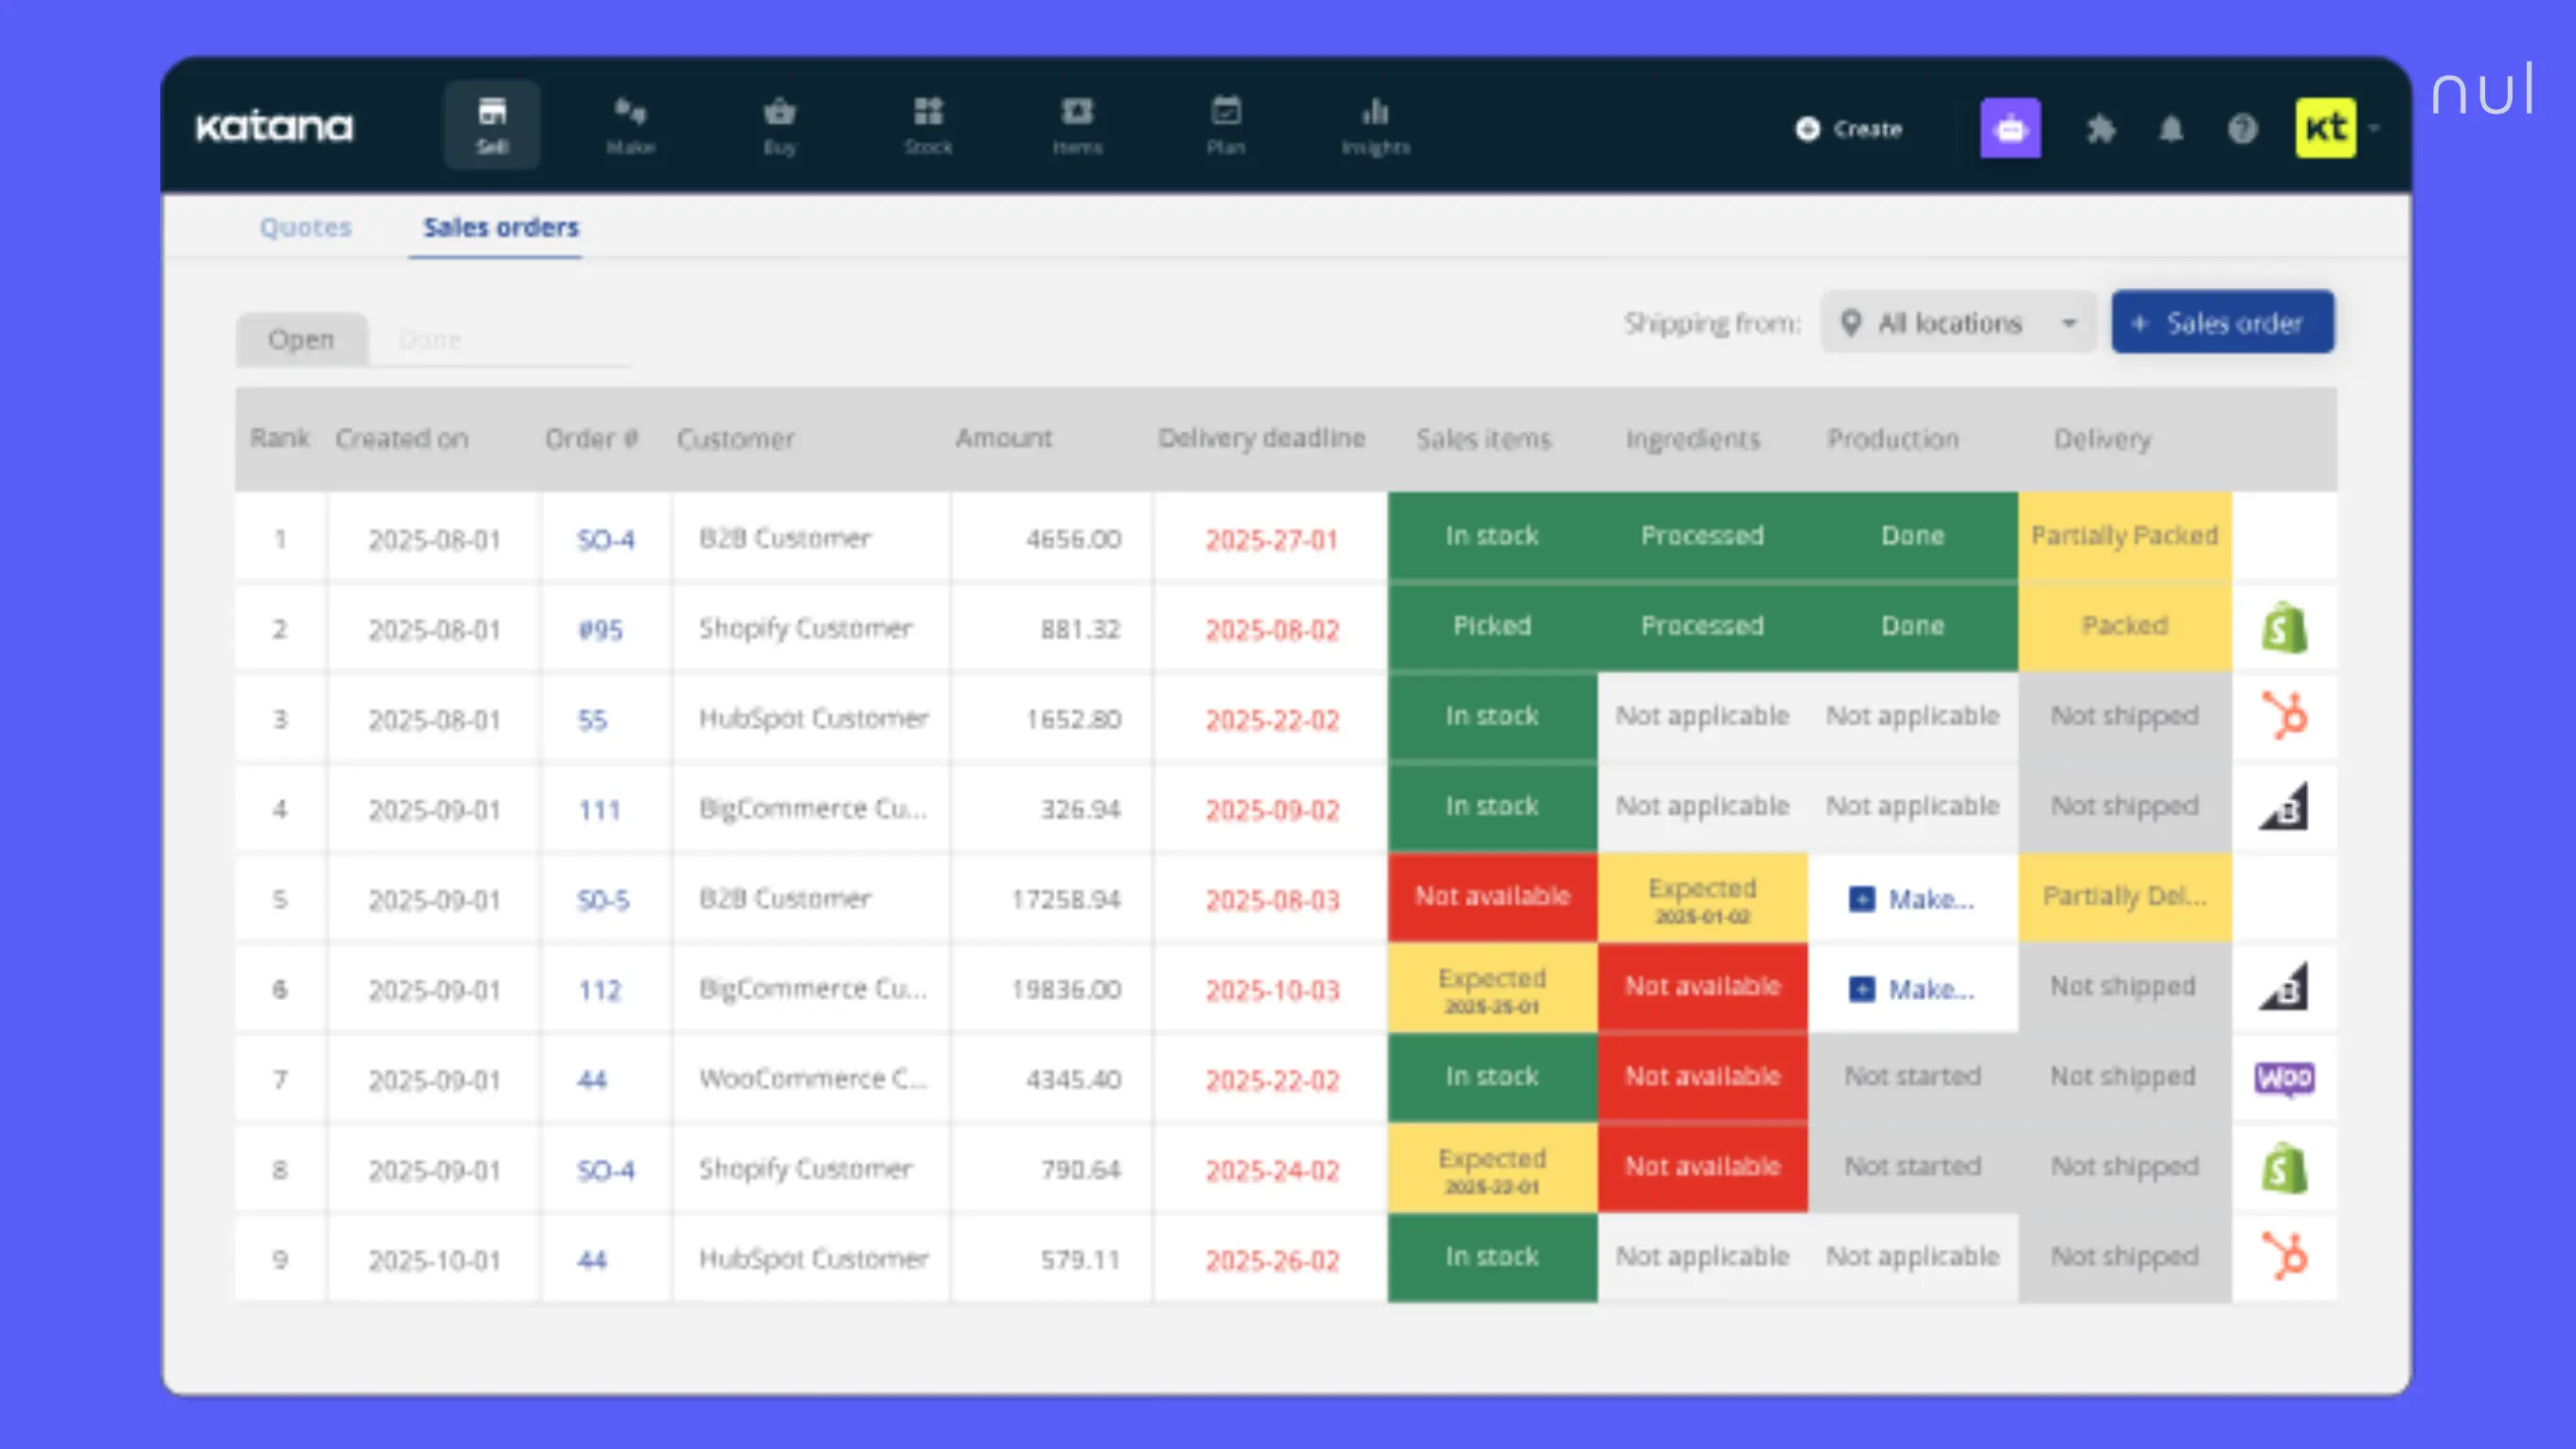Switch to the Done filter toggle

(430, 338)
